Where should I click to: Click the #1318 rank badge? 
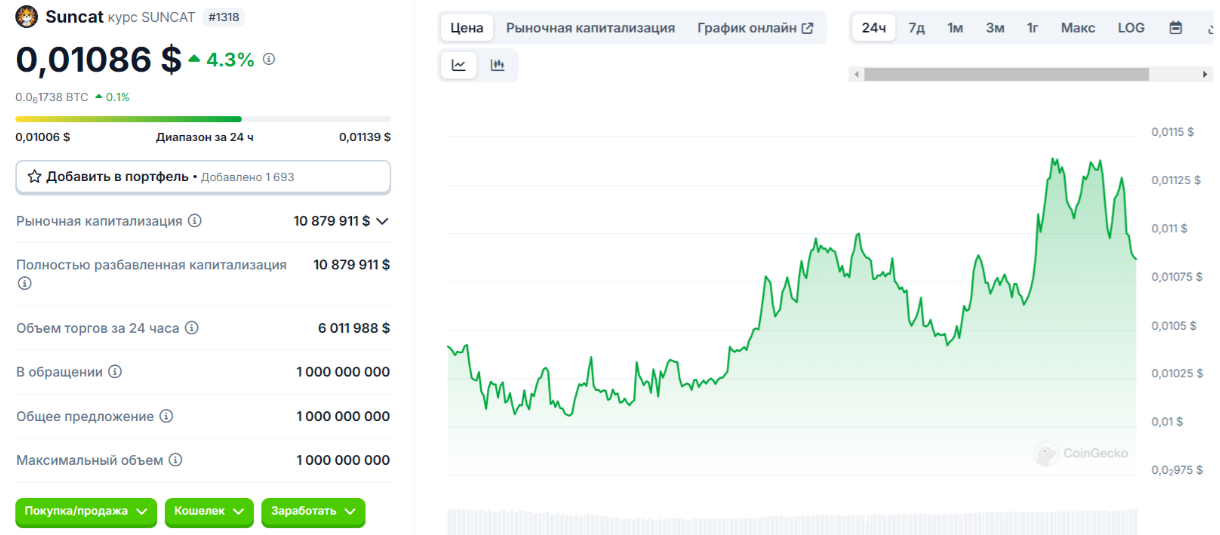pyautogui.click(x=224, y=17)
